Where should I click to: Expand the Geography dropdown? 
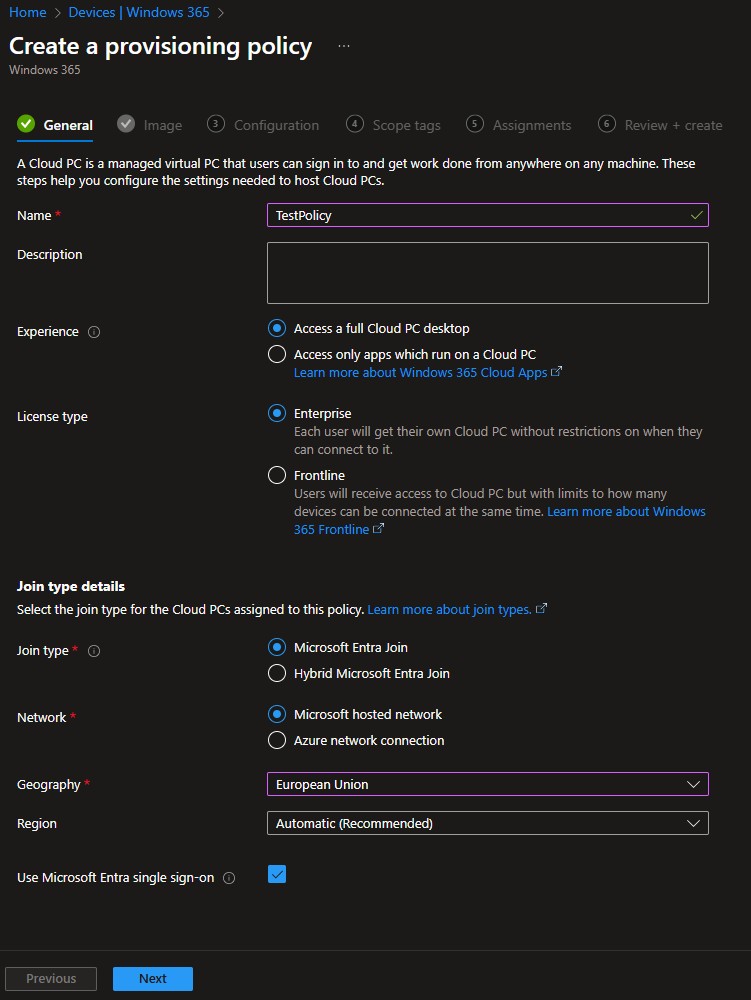487,784
